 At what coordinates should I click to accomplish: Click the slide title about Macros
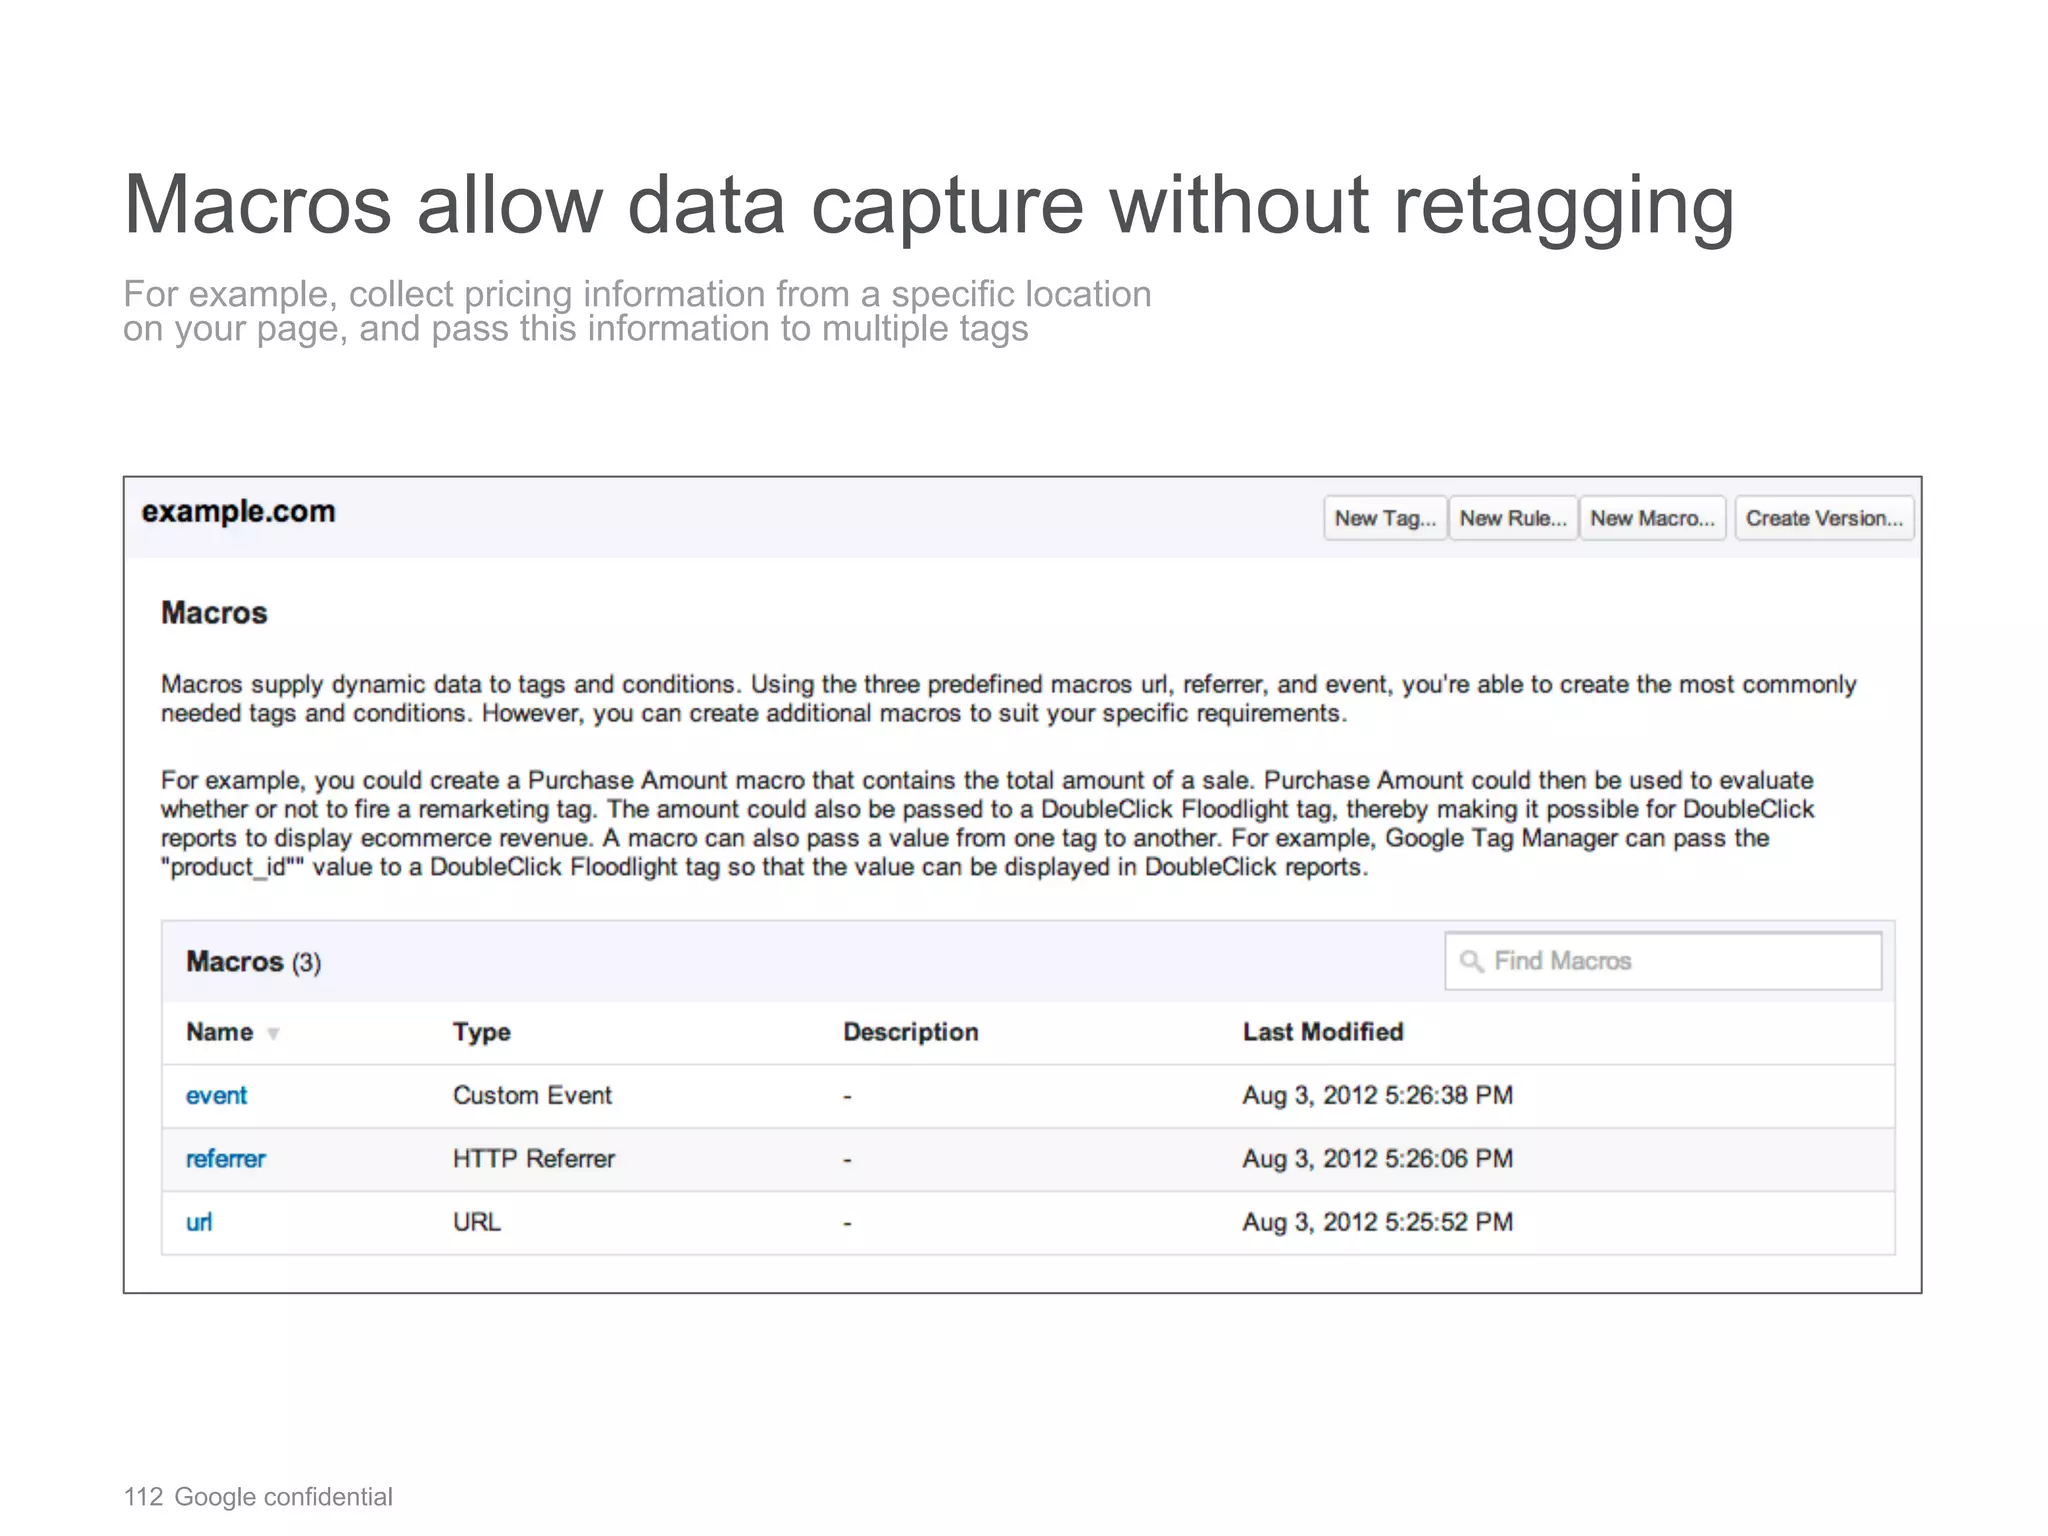click(x=929, y=205)
